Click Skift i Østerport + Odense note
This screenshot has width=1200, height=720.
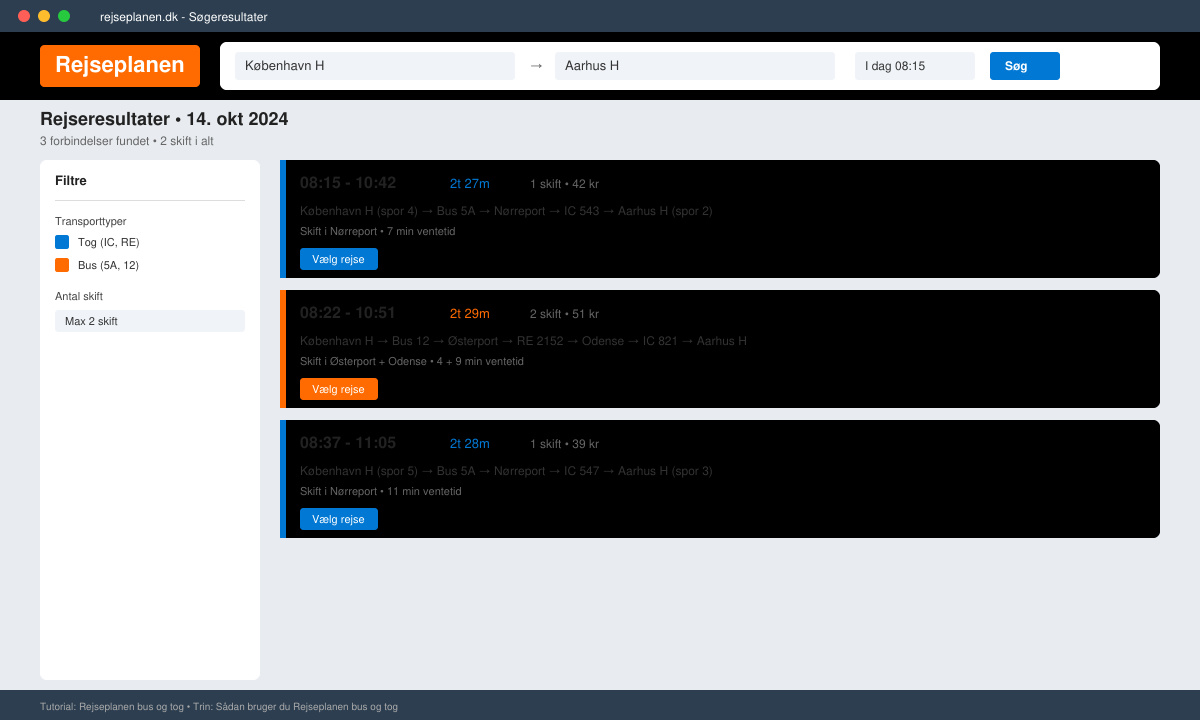412,361
